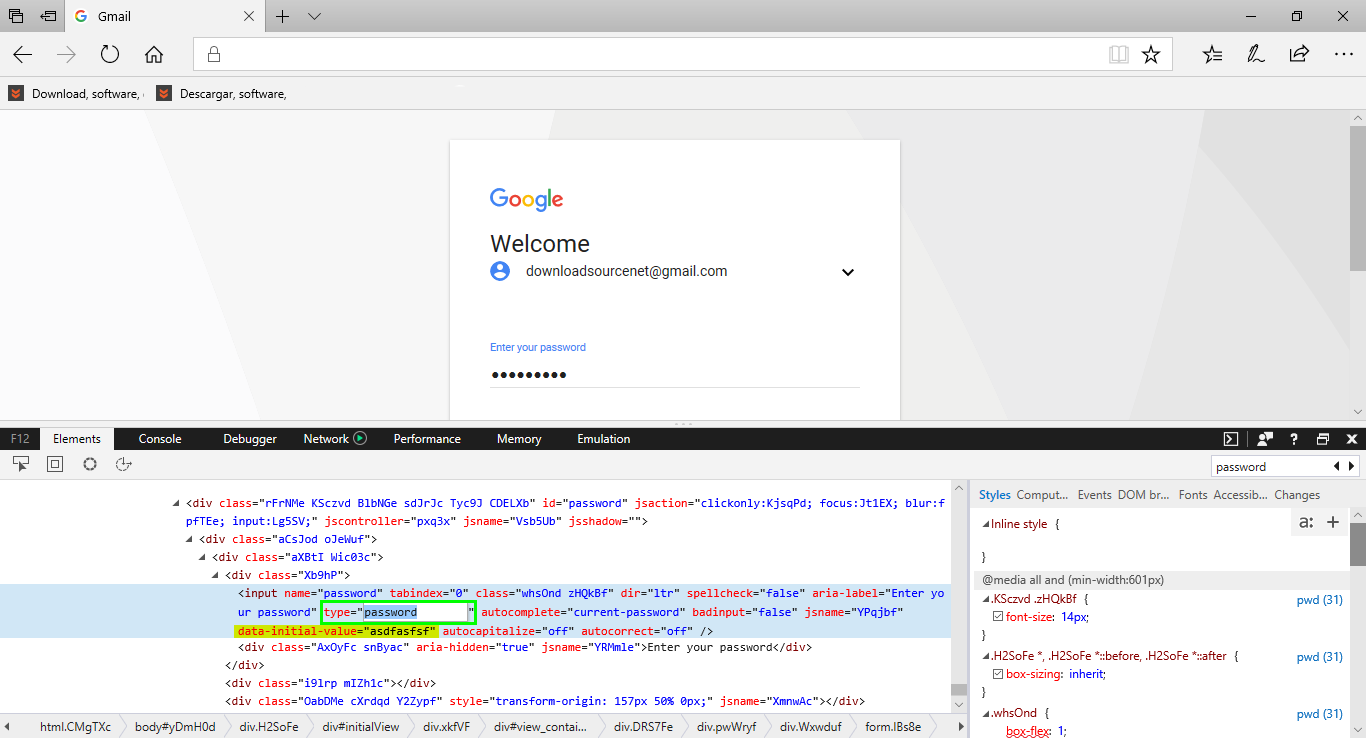This screenshot has width=1366, height=738.
Task: Open a new browser tab
Action: coord(283,16)
